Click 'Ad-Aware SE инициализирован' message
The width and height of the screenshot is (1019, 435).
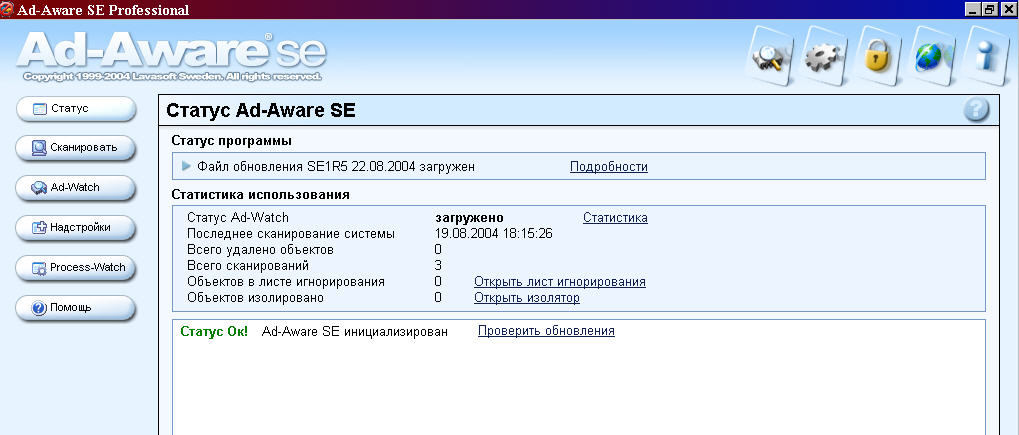click(355, 331)
